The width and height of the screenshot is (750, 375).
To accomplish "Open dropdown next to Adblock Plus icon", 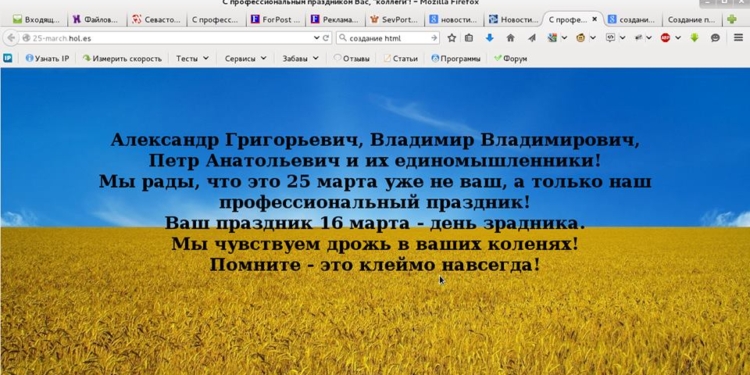I will click(678, 38).
